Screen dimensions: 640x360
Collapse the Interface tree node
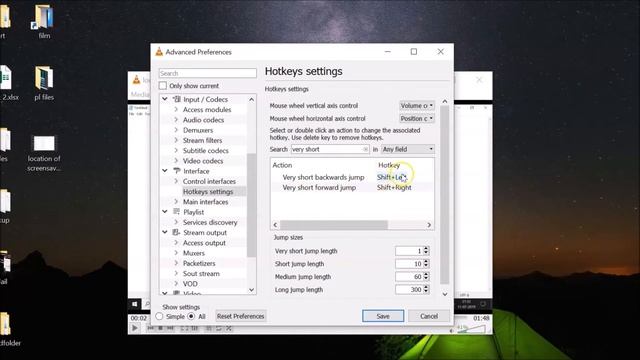[165, 171]
